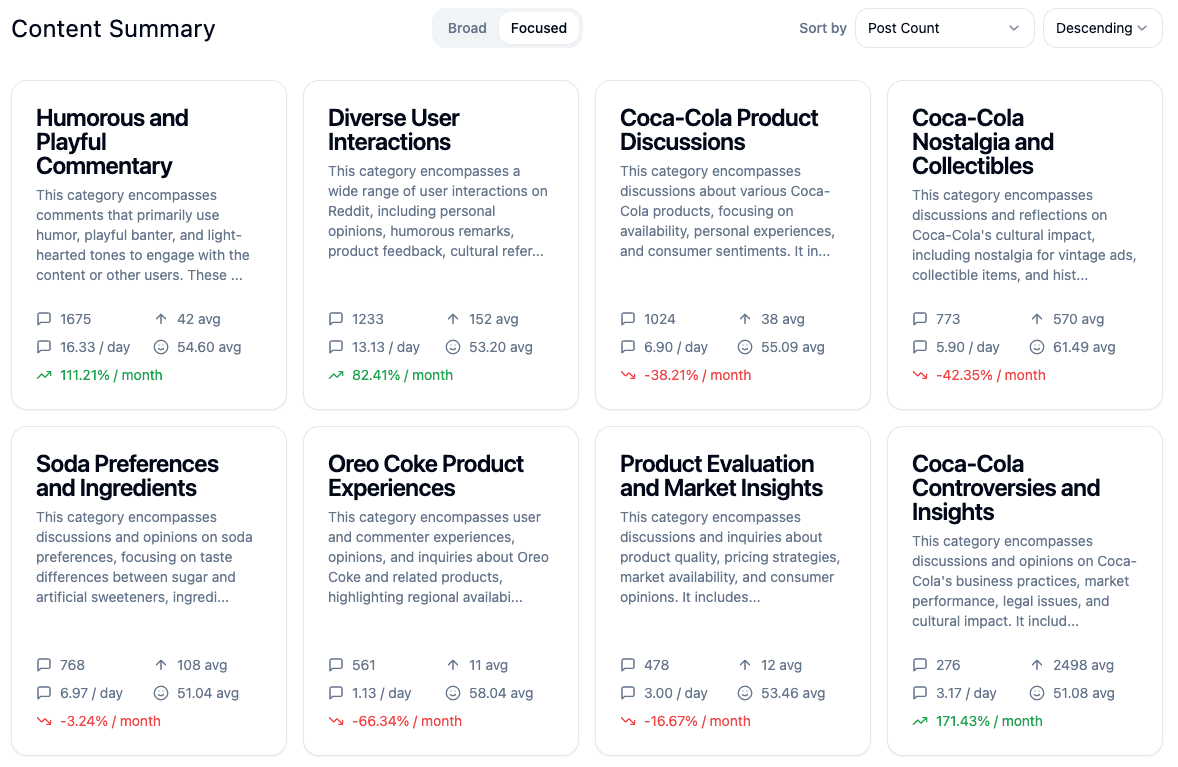The width and height of the screenshot is (1178, 767).
Task: Click smiley icon beside 53.20 avg
Action: (453, 347)
